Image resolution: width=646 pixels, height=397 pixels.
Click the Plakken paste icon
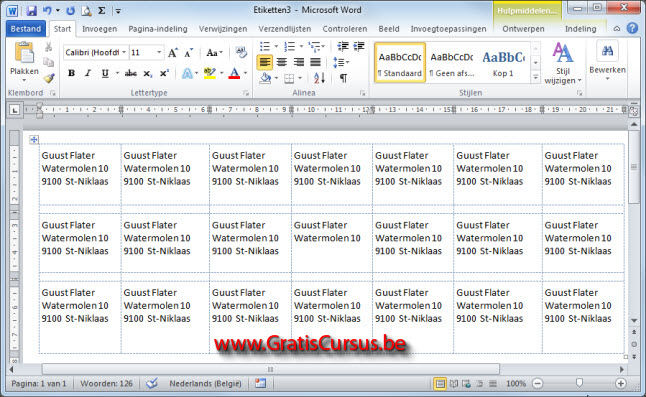pyautogui.click(x=24, y=53)
